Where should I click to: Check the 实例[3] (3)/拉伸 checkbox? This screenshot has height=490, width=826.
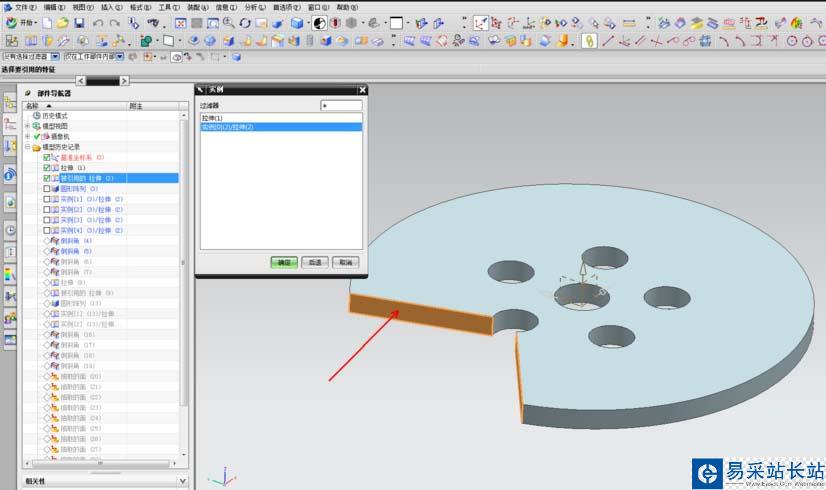pos(47,220)
